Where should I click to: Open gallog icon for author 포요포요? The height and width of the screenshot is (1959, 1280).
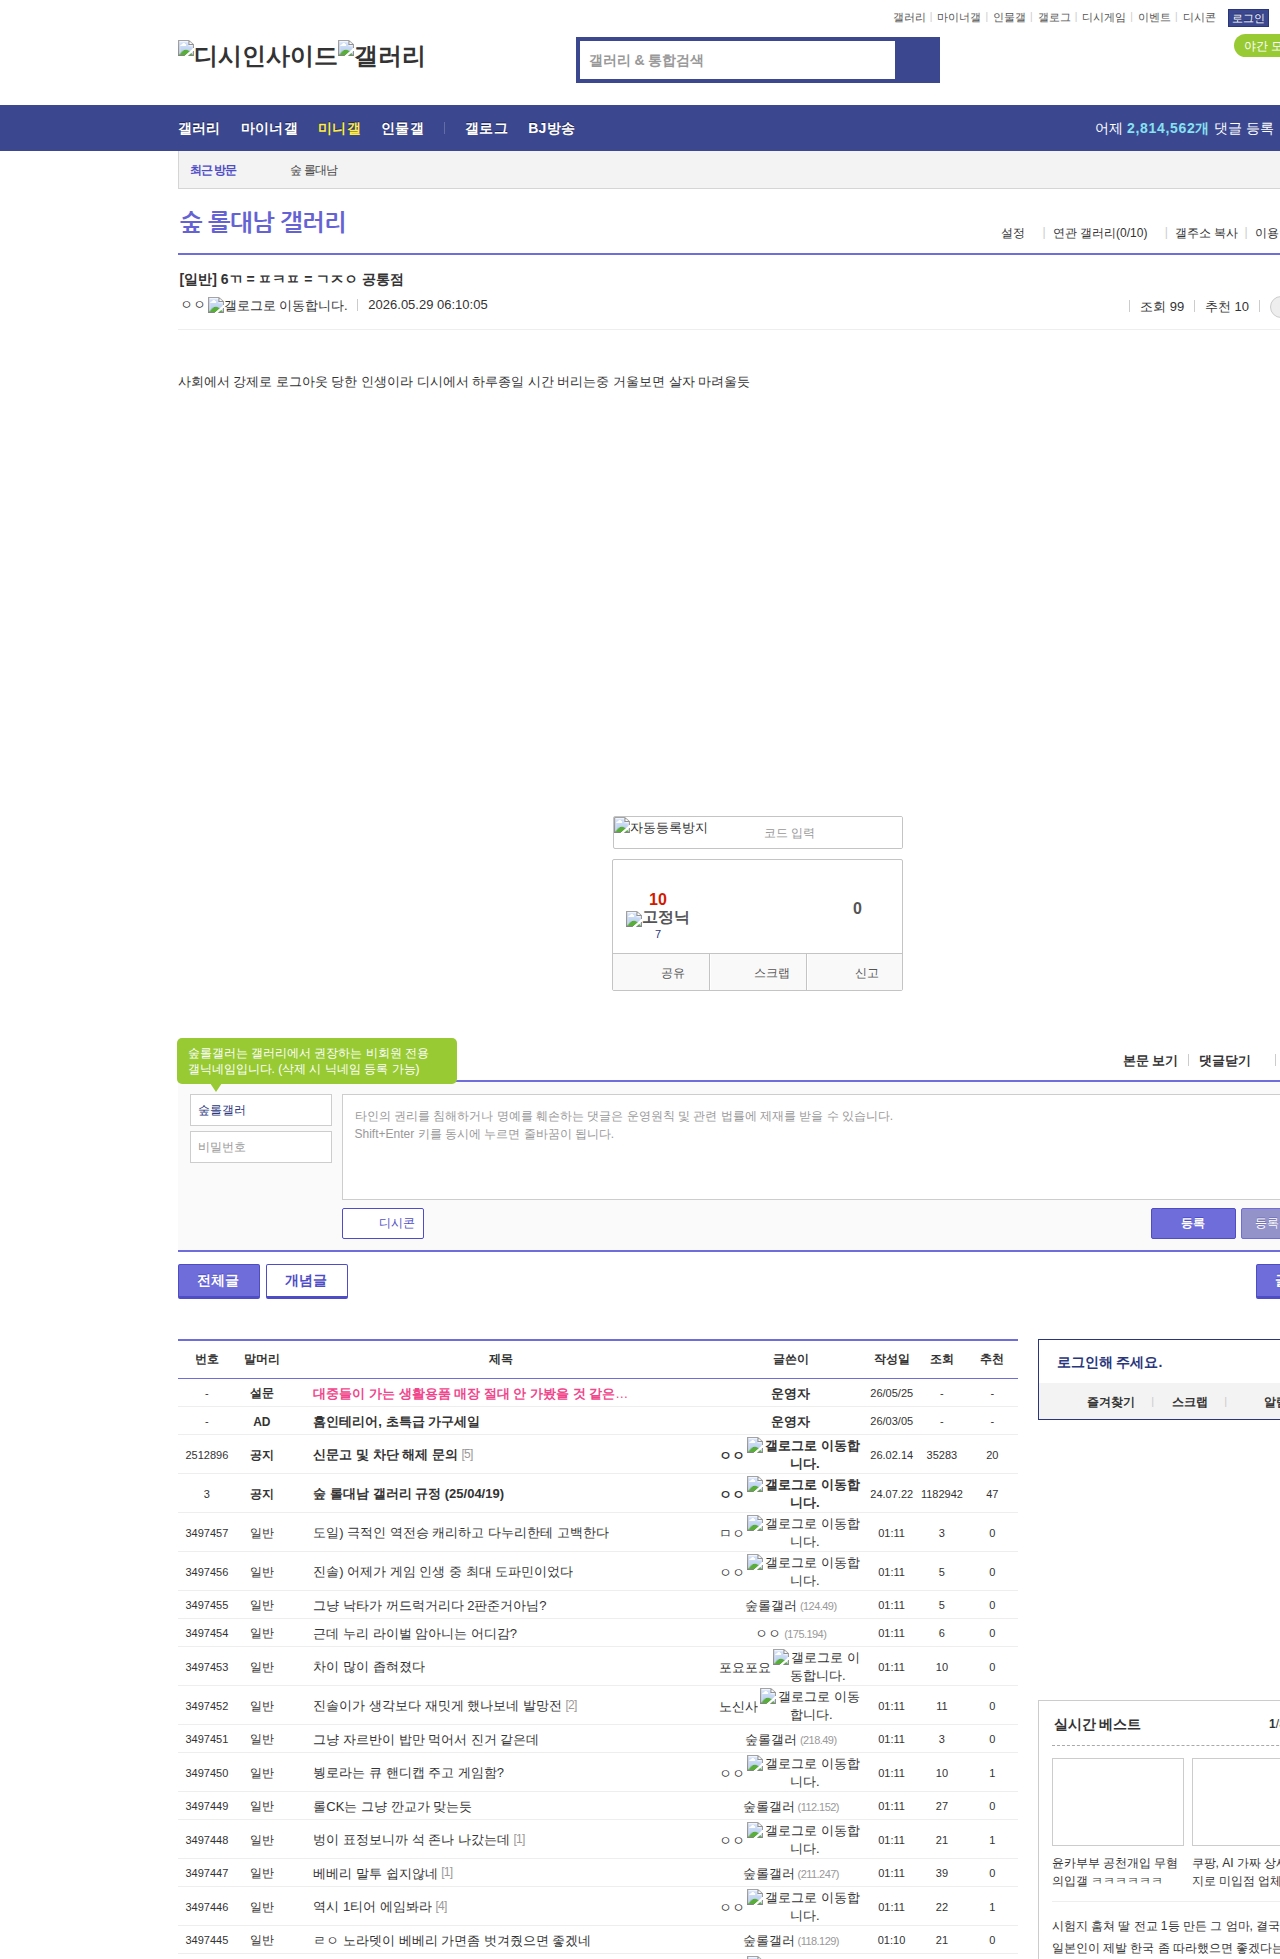point(816,1666)
